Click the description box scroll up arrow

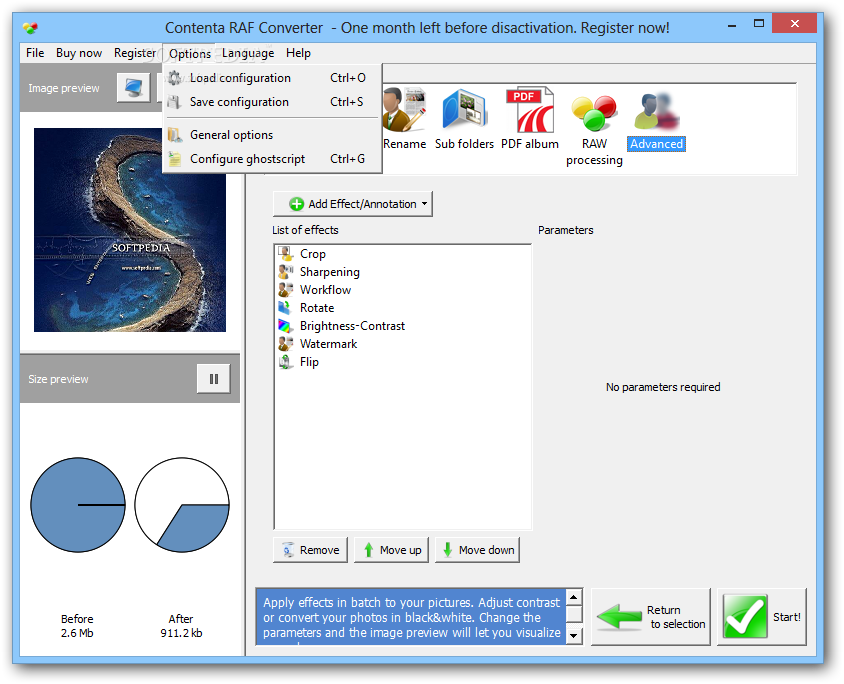[574, 597]
